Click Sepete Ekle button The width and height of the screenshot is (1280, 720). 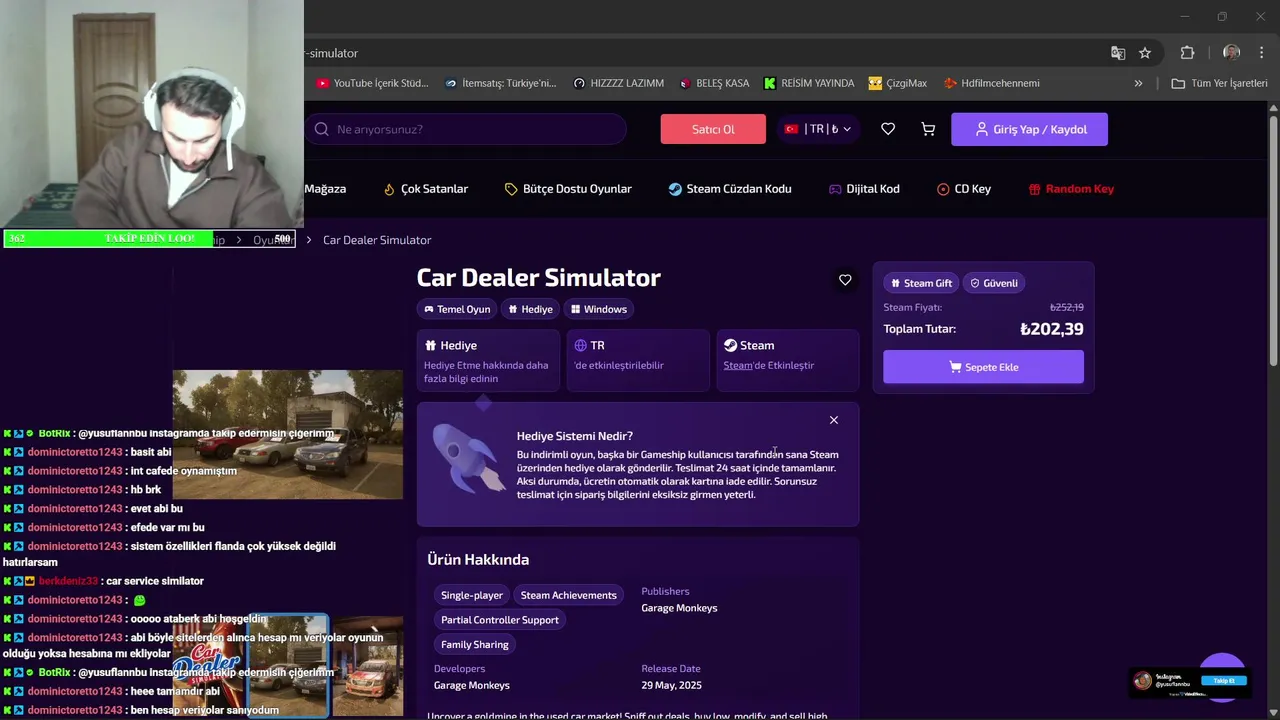click(x=983, y=367)
